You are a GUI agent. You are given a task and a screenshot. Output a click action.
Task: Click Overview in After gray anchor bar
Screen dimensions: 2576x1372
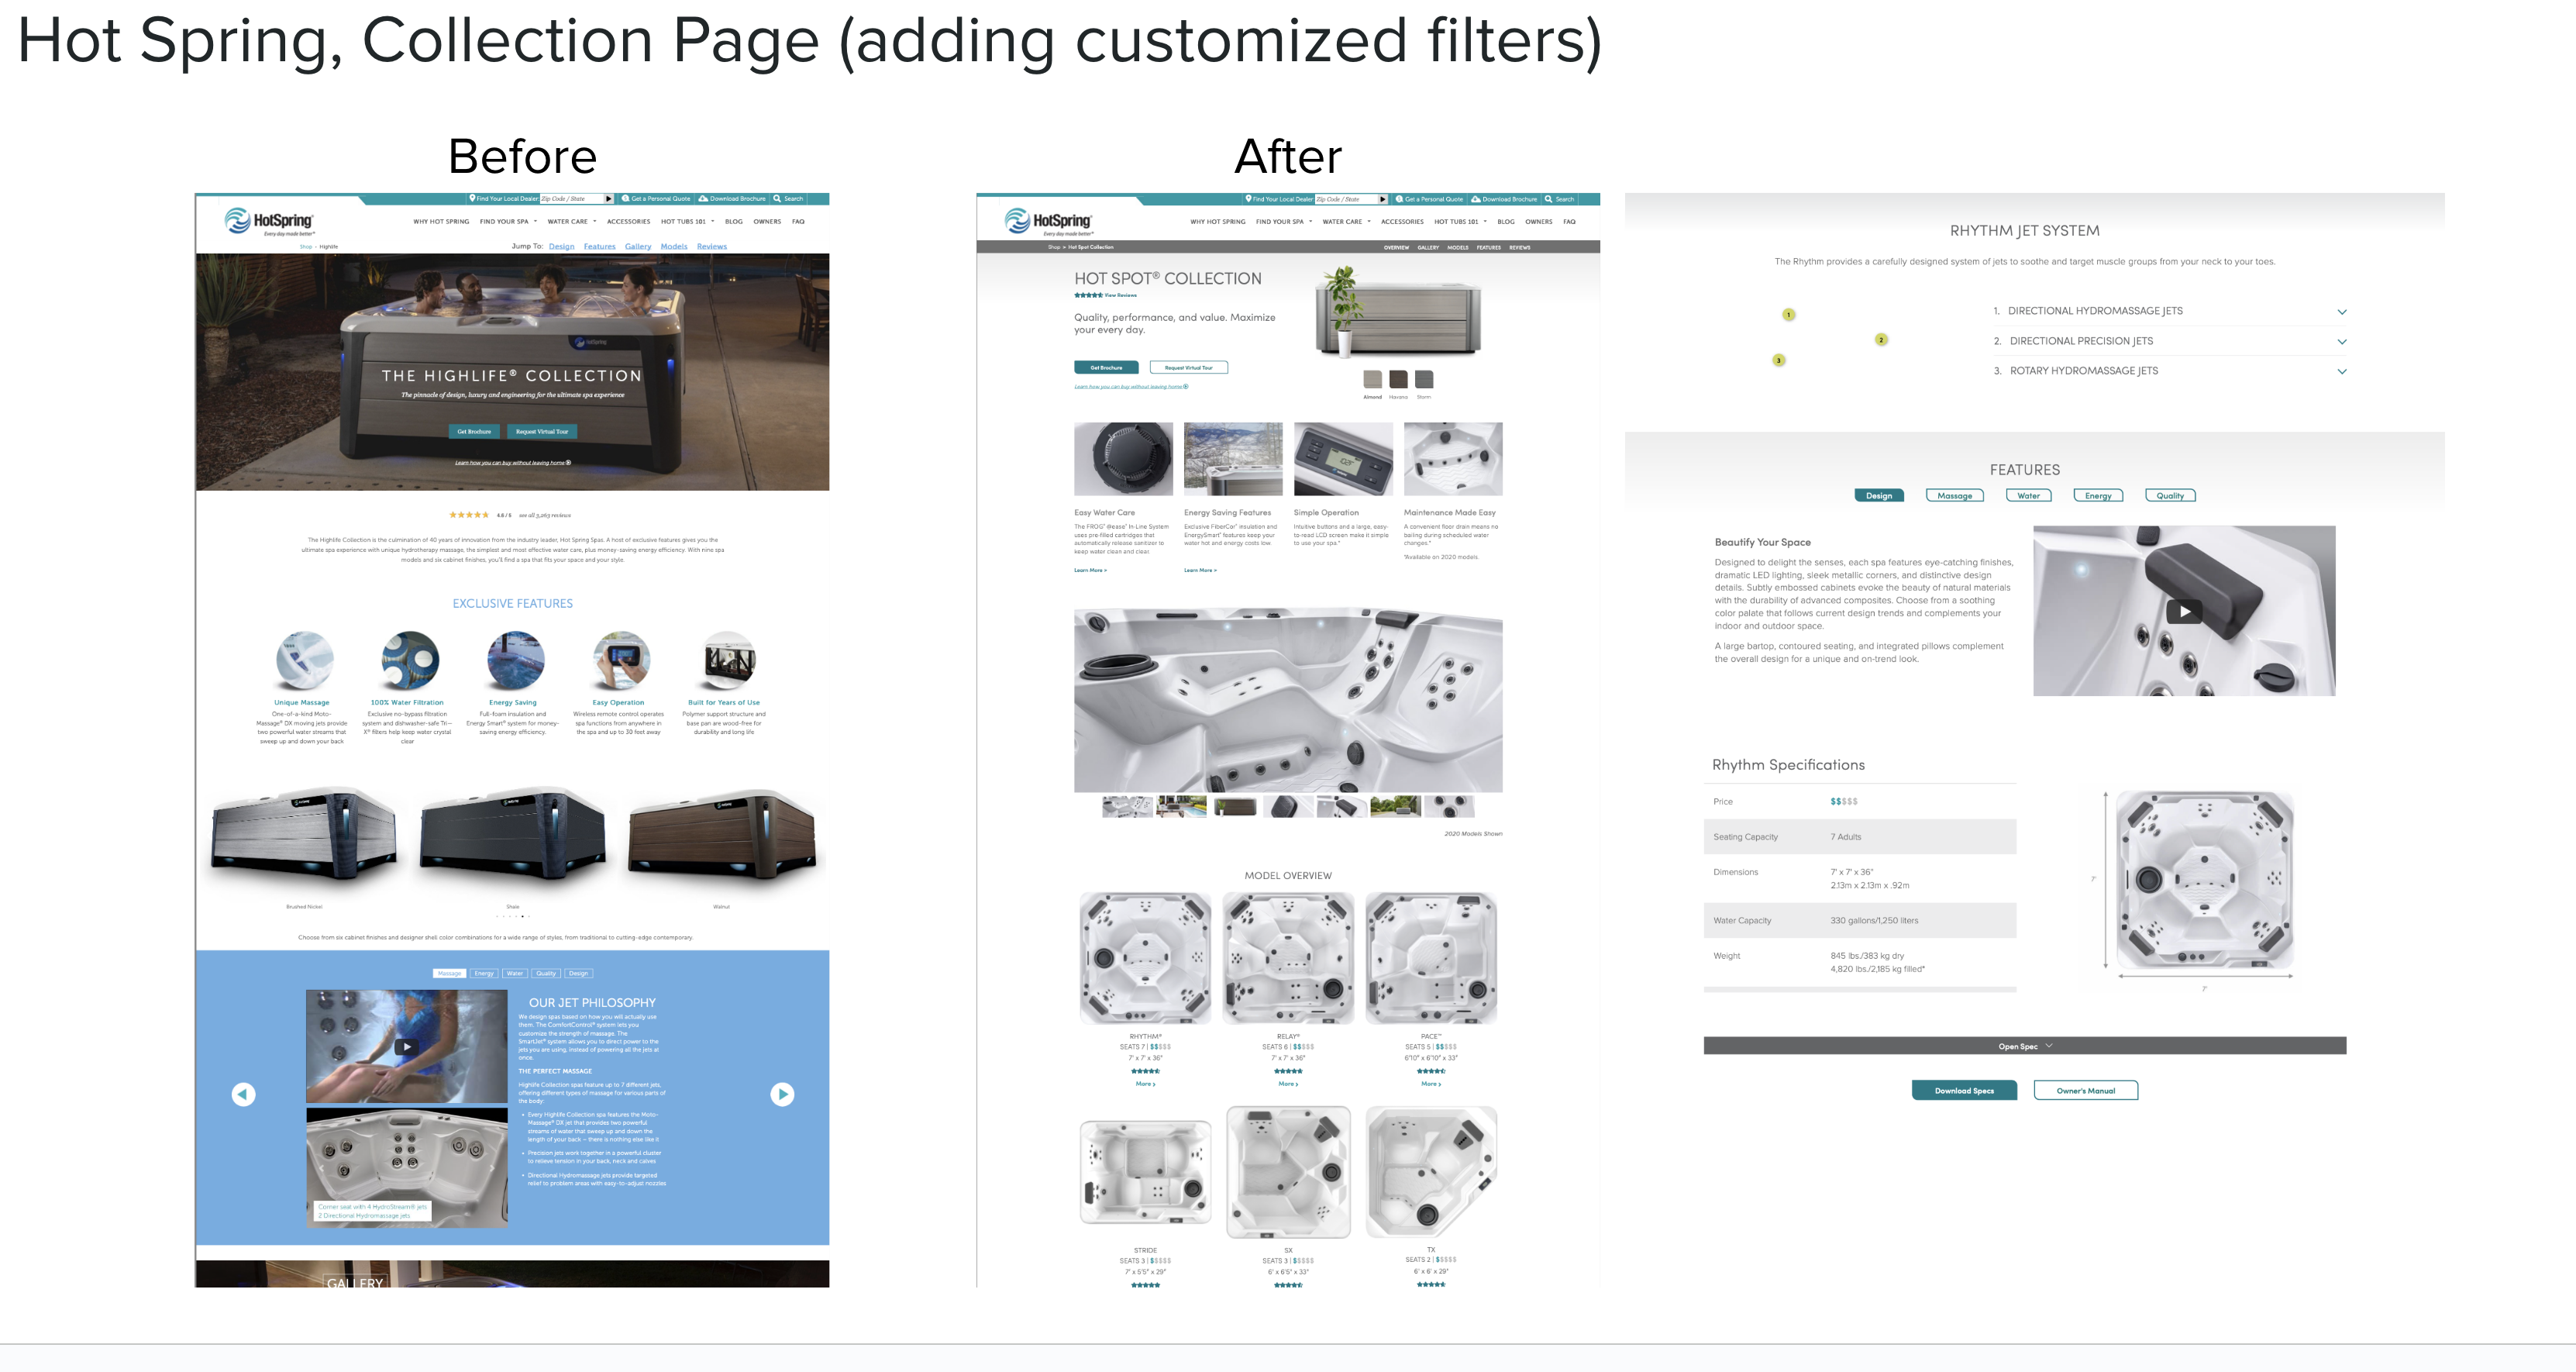click(x=1396, y=247)
